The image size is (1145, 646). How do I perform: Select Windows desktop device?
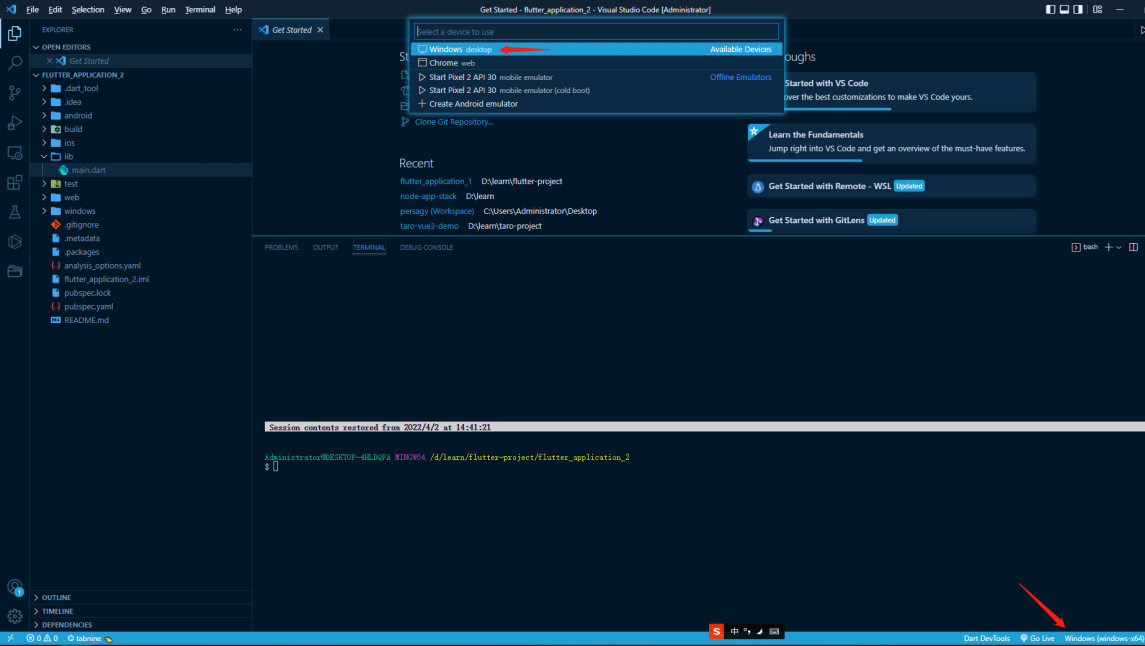pos(596,50)
